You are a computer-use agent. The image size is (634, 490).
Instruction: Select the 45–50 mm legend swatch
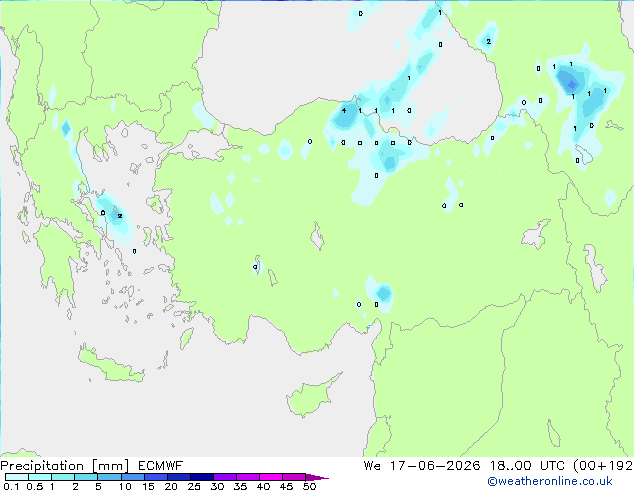tap(294, 477)
